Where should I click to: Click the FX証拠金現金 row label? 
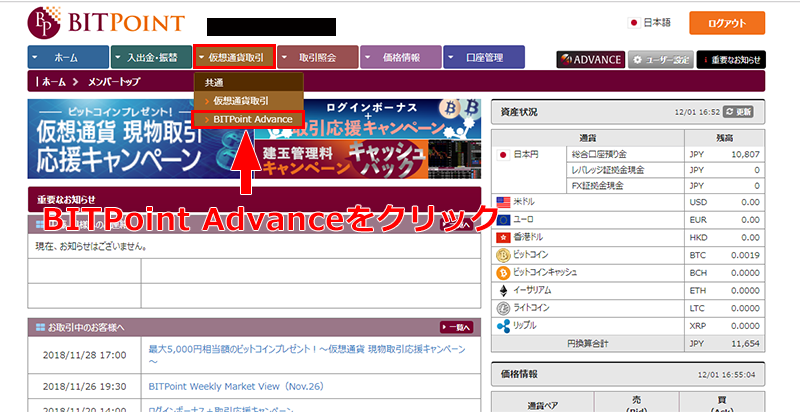(597, 186)
